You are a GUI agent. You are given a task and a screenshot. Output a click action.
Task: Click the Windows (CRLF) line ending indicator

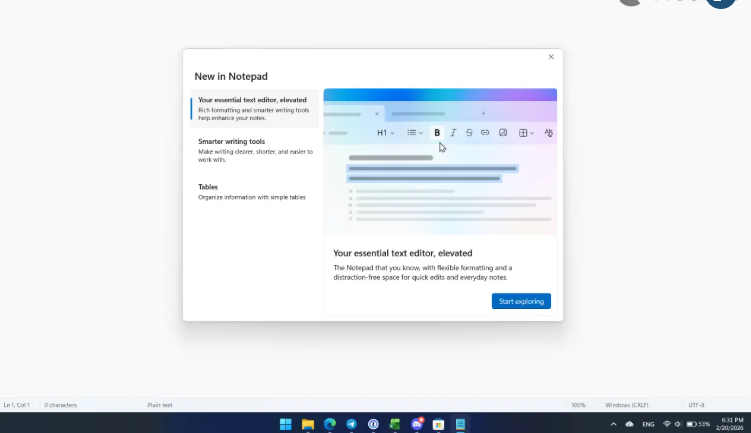[626, 405]
